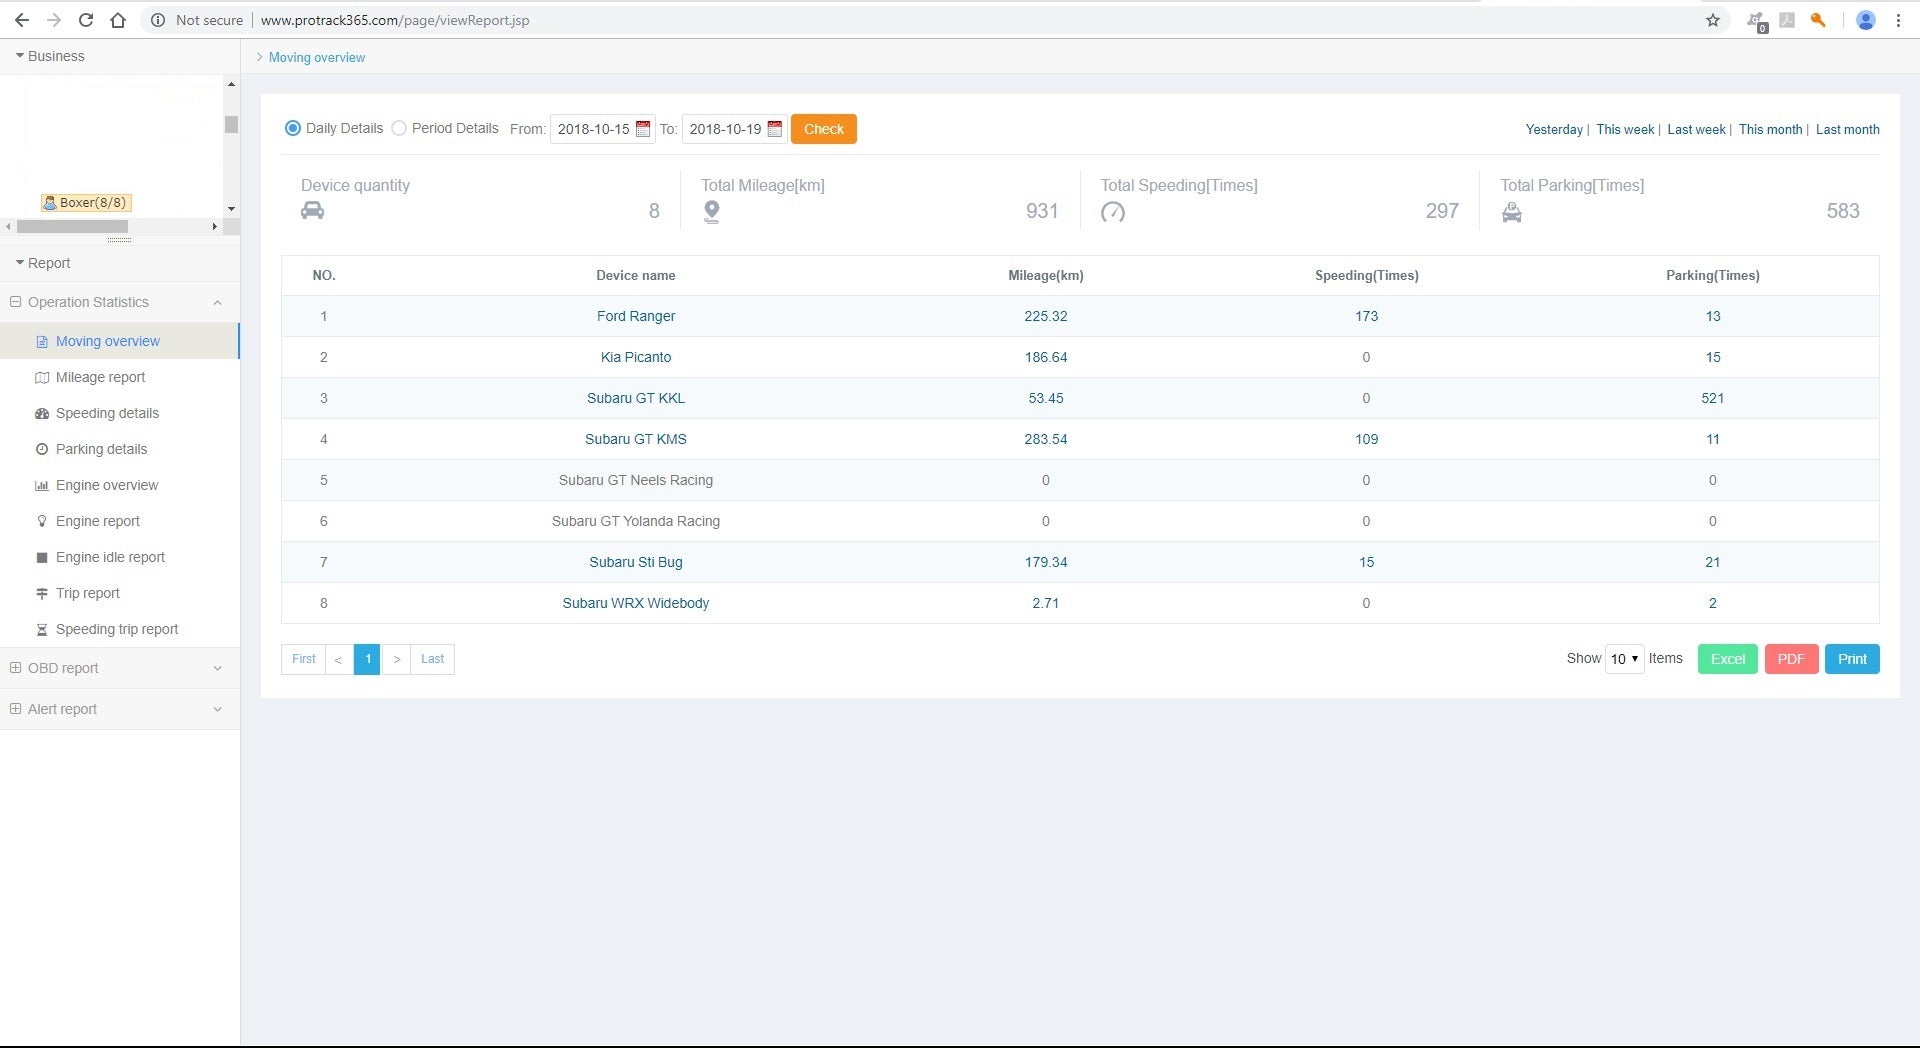Open the Mileage report menu item
This screenshot has height=1048, width=1920.
point(100,377)
